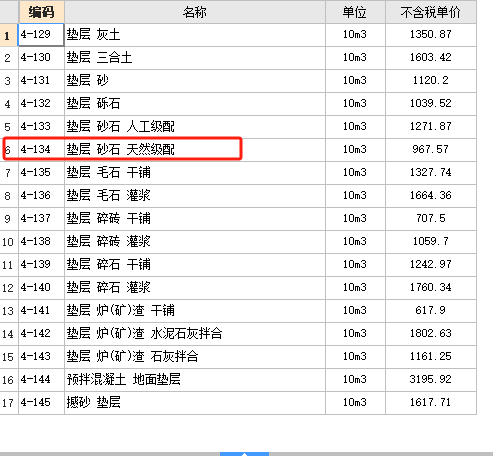Image resolution: width=493 pixels, height=456 pixels.
Task: Click unit cell 10m3 in row 4-145
Action: (x=355, y=403)
